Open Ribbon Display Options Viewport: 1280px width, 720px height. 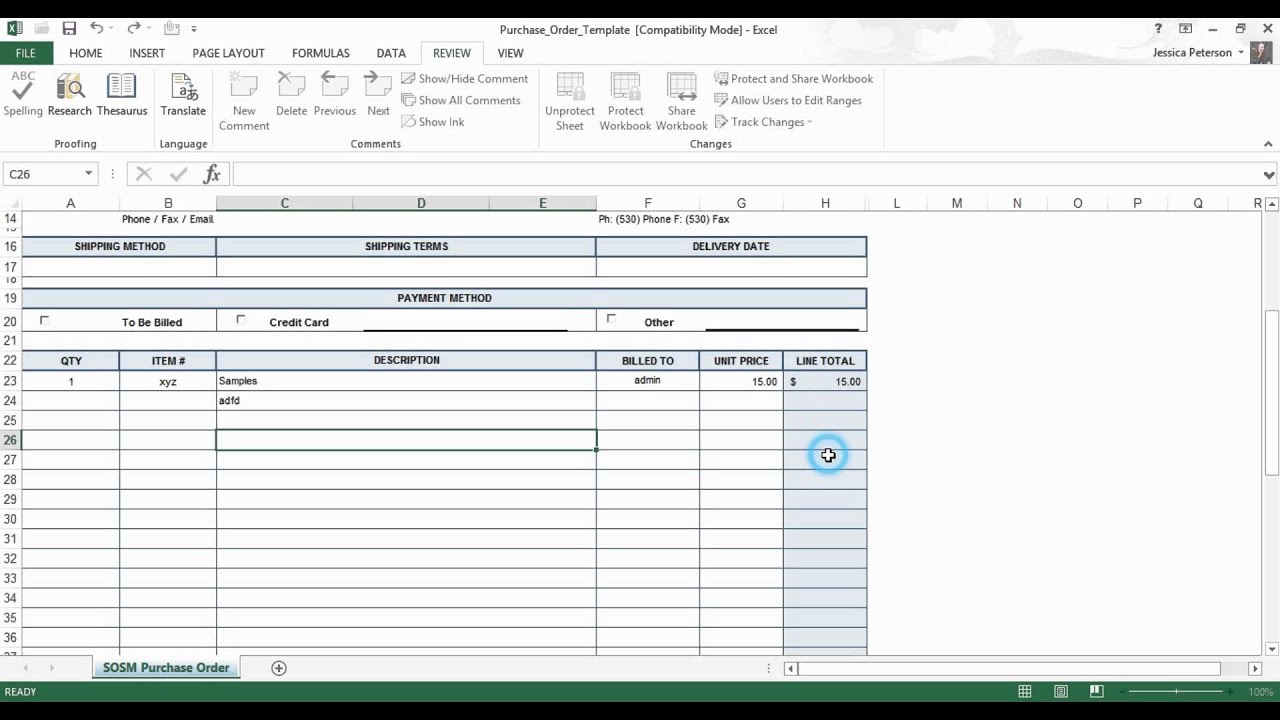click(x=1185, y=29)
